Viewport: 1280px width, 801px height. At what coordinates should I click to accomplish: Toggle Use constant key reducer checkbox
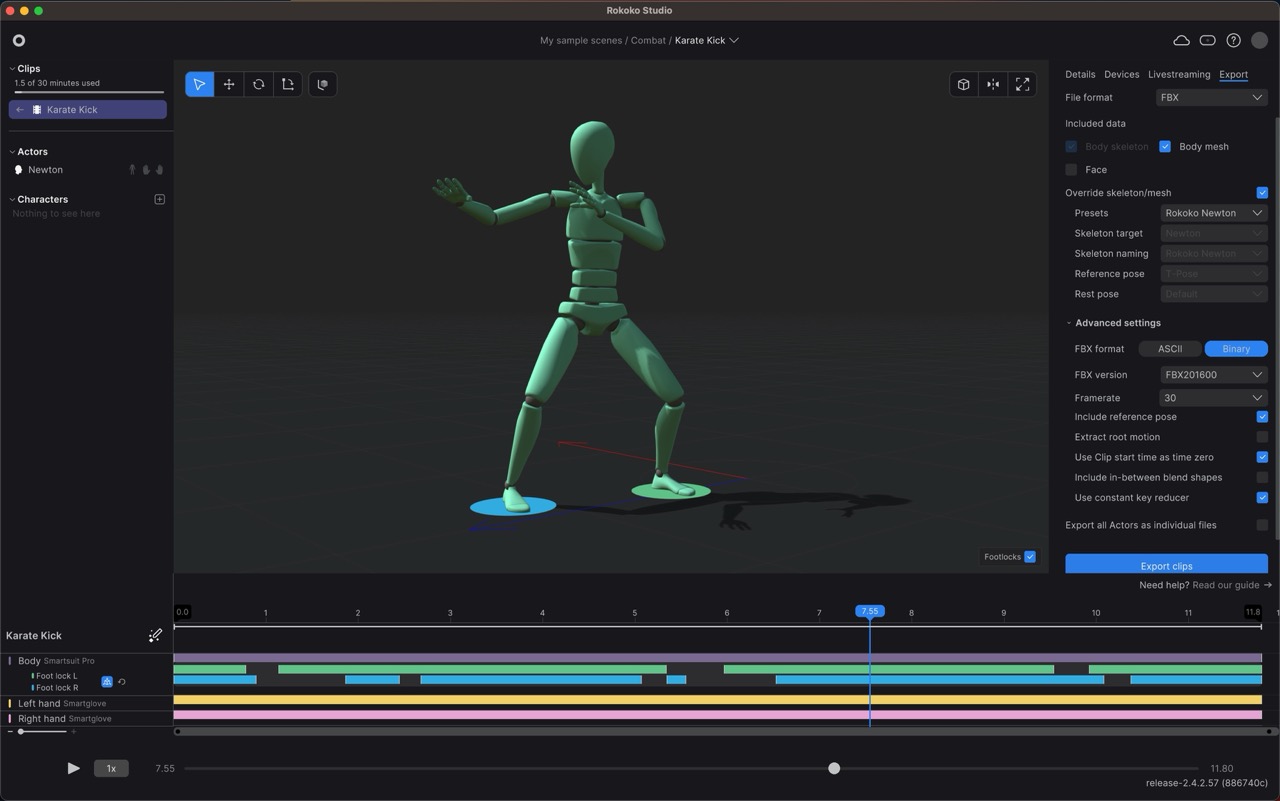coord(1262,497)
